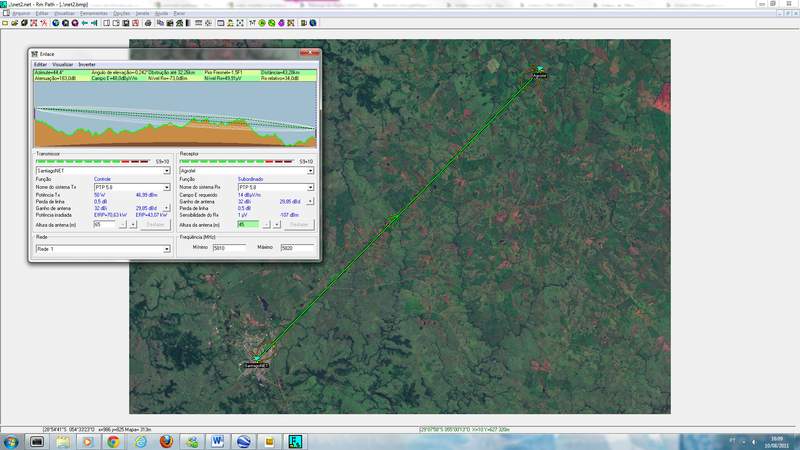Open the main window Editar menu
The image size is (800, 450).
(x=42, y=13)
